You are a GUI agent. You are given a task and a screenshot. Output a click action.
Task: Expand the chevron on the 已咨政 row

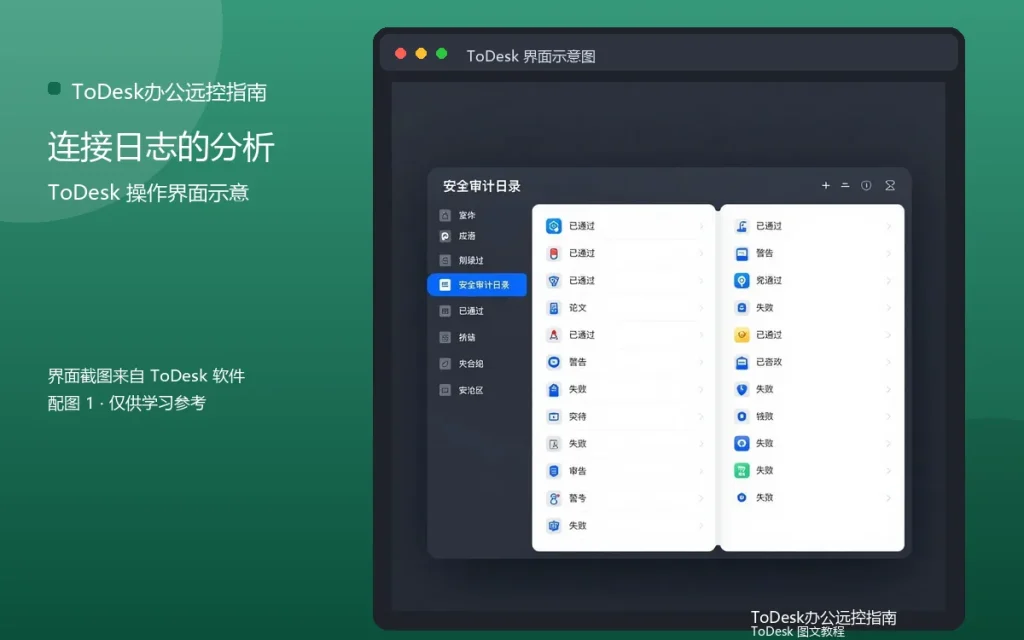pyautogui.click(x=889, y=362)
